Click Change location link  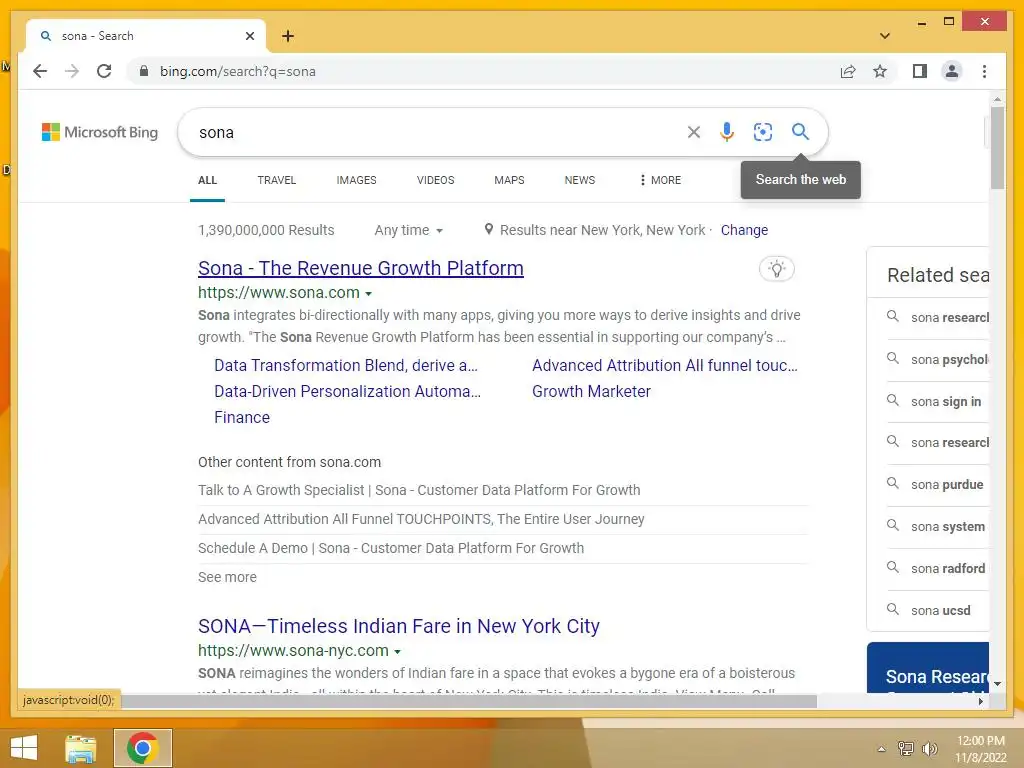point(744,230)
